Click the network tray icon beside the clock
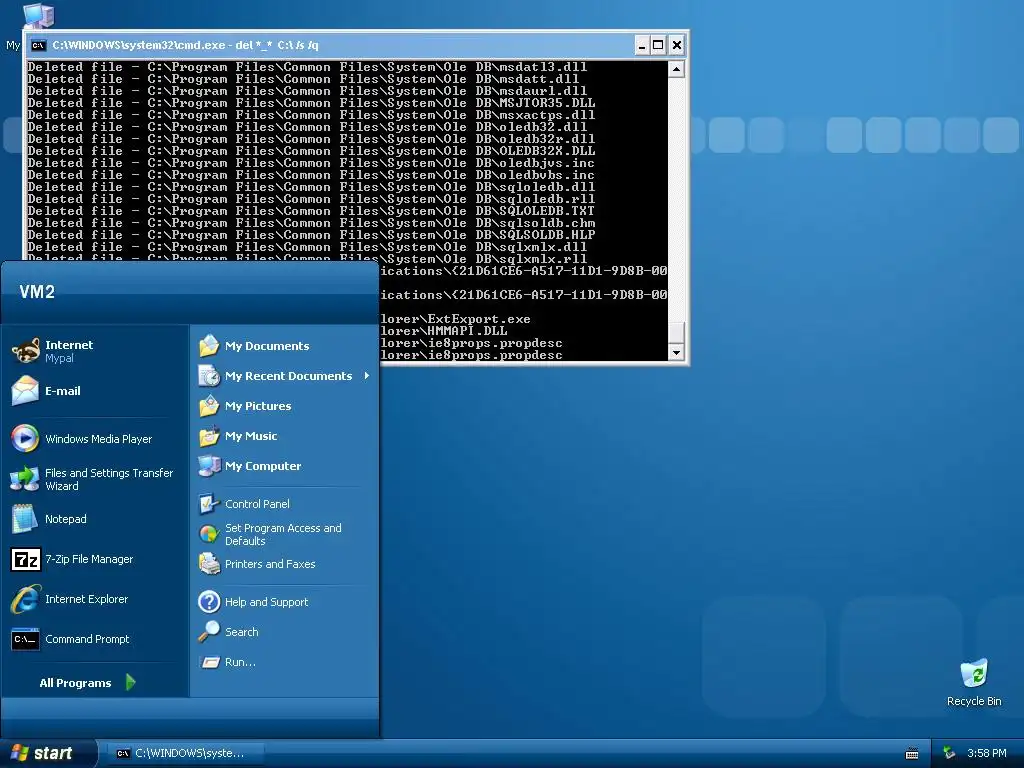The image size is (1024, 768). click(950, 753)
